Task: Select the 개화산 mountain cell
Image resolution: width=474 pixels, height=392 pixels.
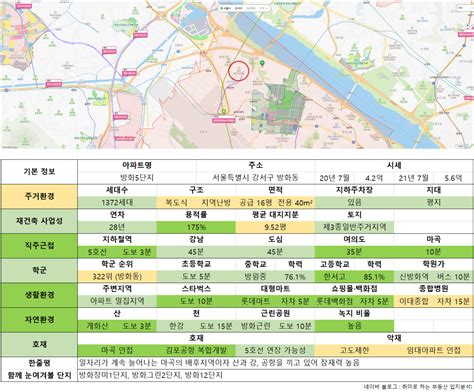Action: (x=97, y=326)
